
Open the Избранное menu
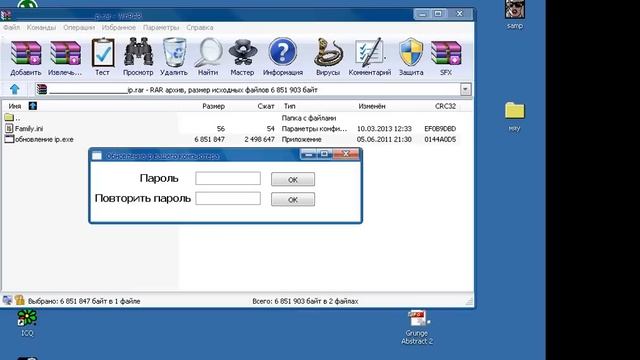119,28
